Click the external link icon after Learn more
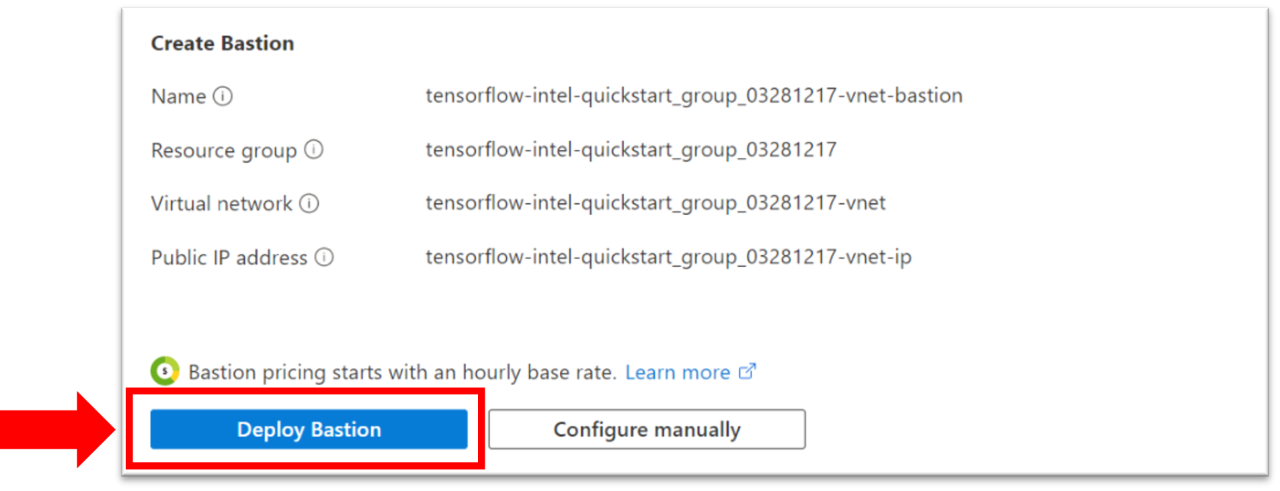 747,372
